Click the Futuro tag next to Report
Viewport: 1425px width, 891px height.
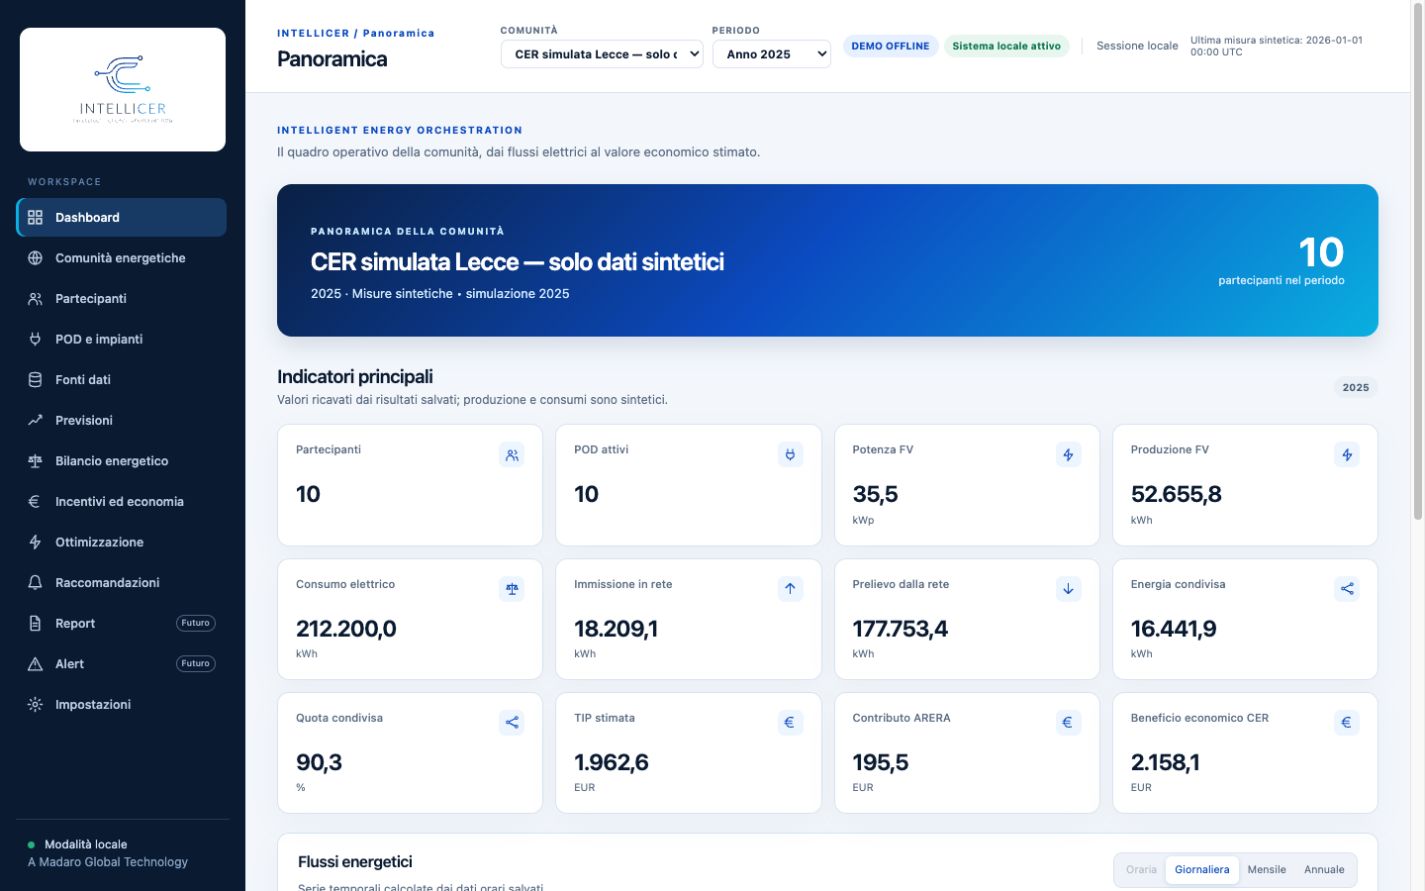(196, 623)
